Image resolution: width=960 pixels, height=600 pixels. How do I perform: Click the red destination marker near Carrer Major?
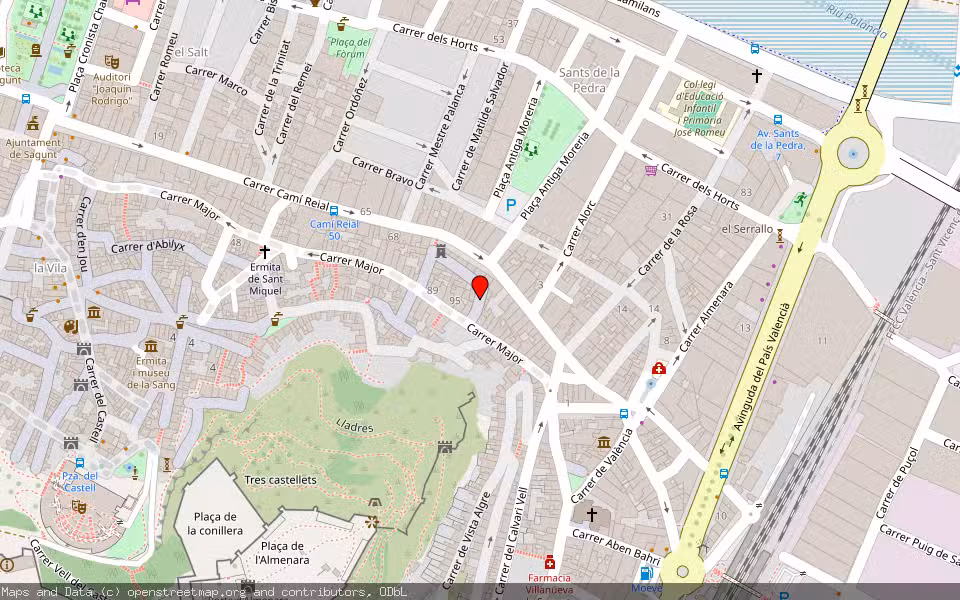coord(482,289)
